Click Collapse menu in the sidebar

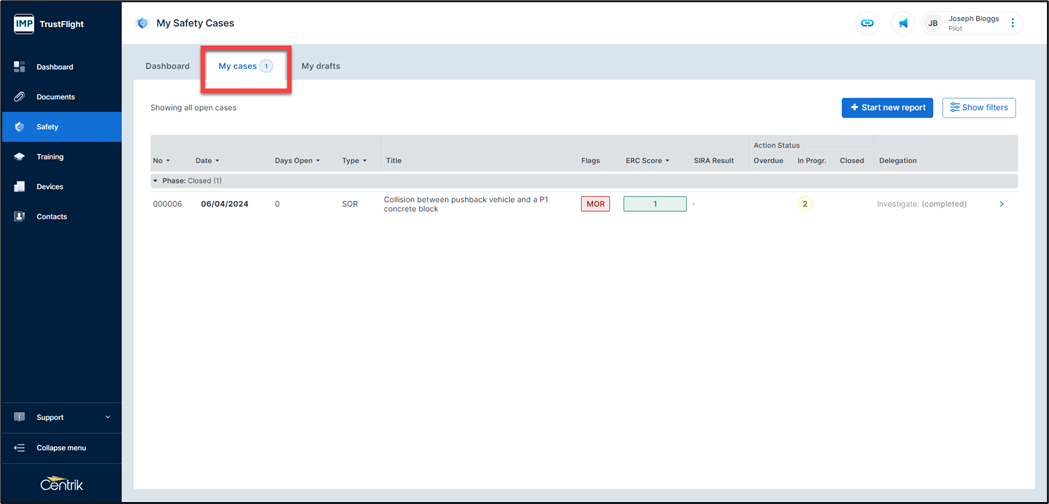coord(60,448)
